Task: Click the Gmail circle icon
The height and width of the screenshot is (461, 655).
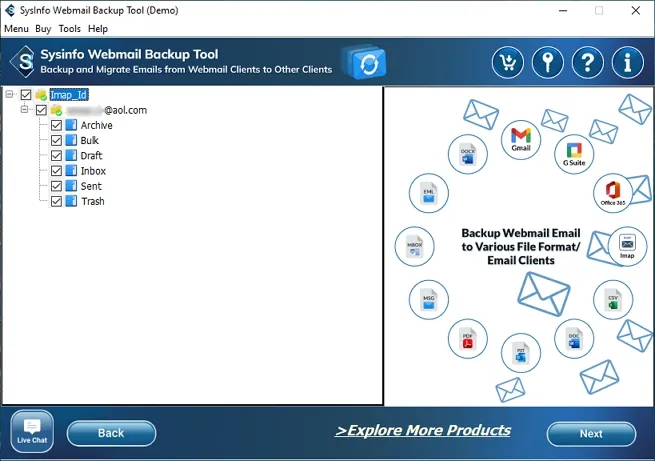Action: (521, 140)
